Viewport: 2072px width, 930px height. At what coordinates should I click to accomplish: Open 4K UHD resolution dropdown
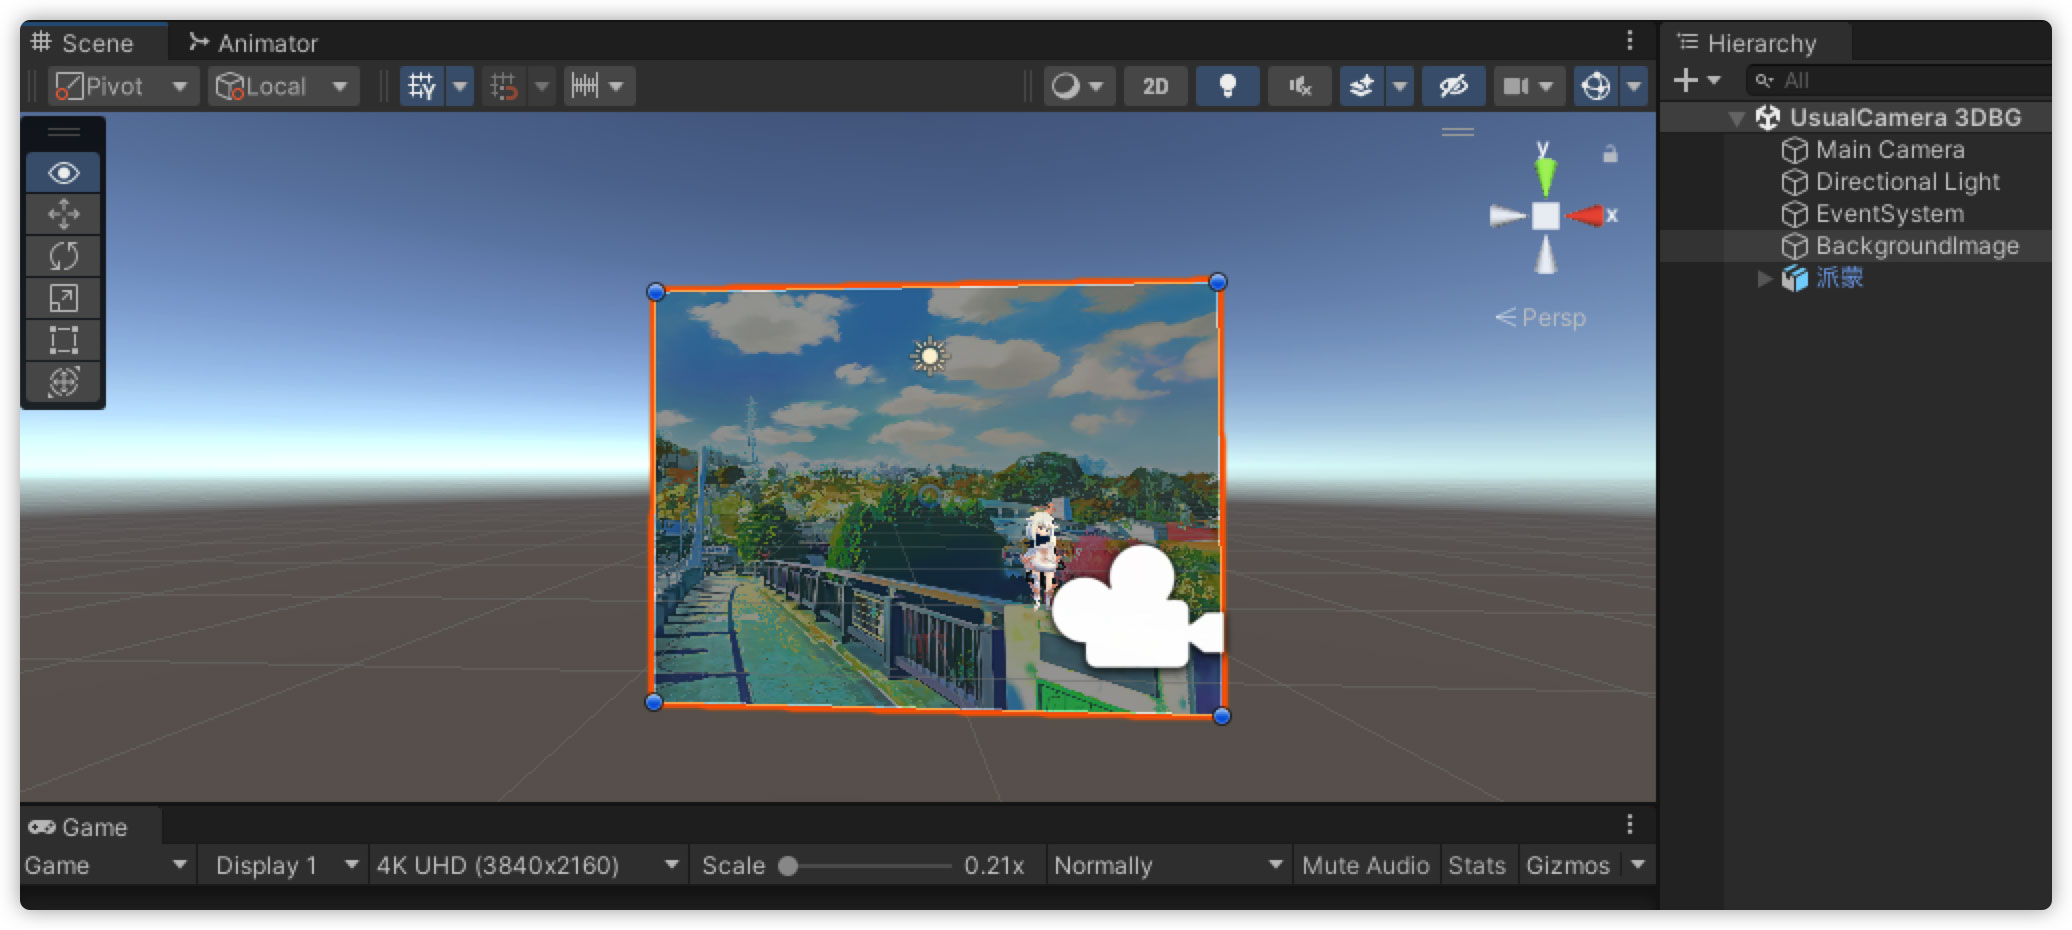click(x=528, y=865)
